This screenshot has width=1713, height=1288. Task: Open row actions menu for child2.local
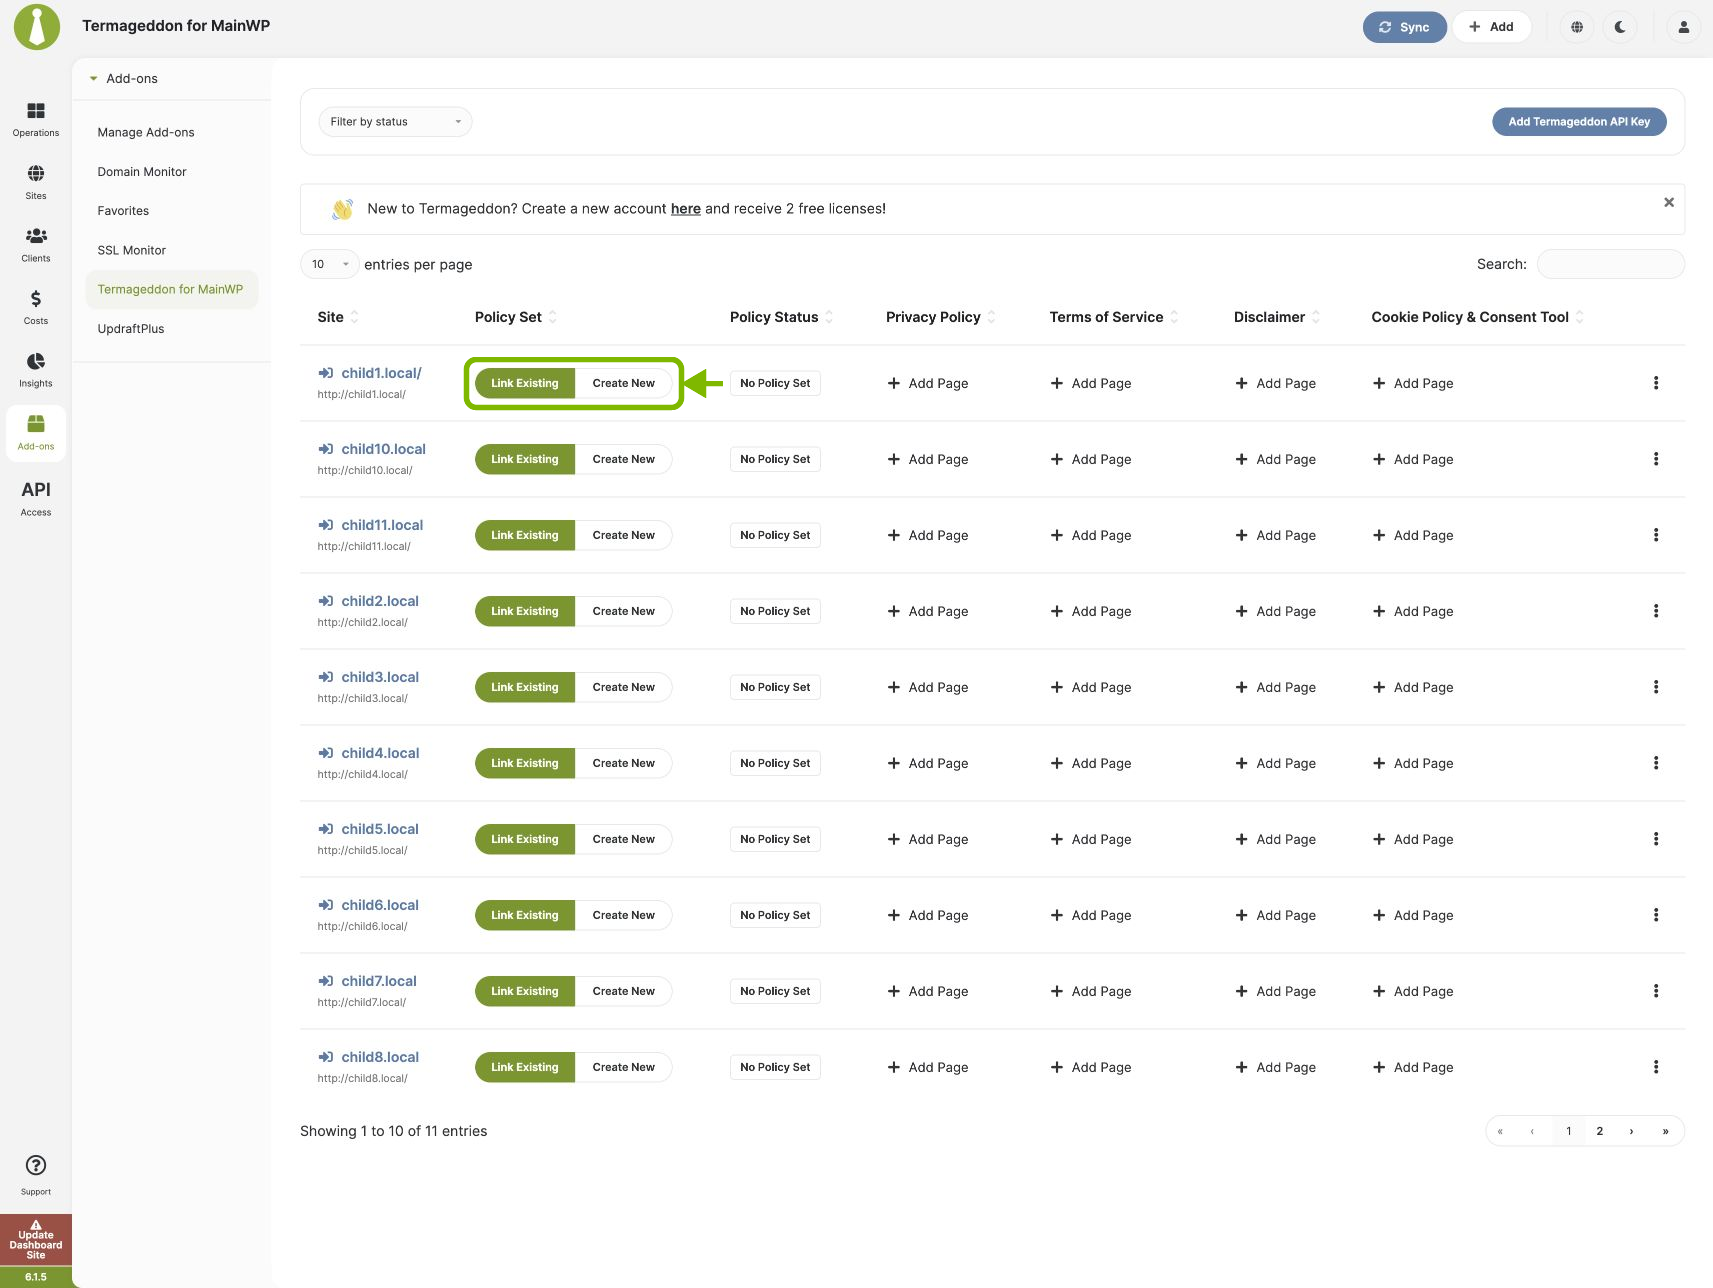coord(1656,611)
